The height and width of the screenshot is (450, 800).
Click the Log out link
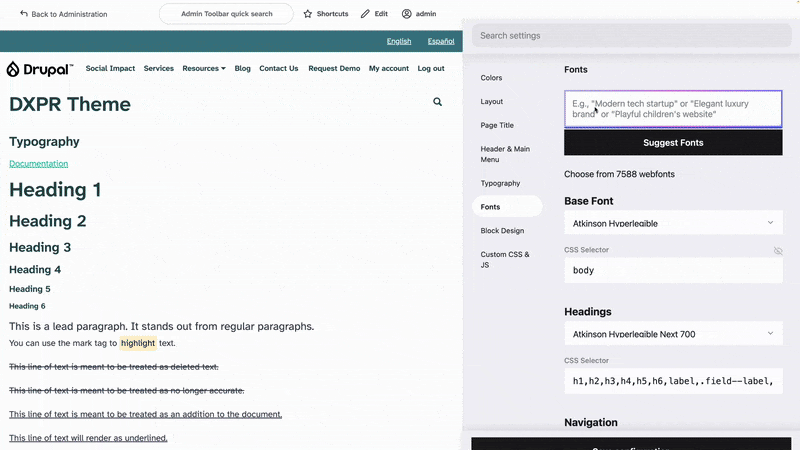[x=431, y=68]
